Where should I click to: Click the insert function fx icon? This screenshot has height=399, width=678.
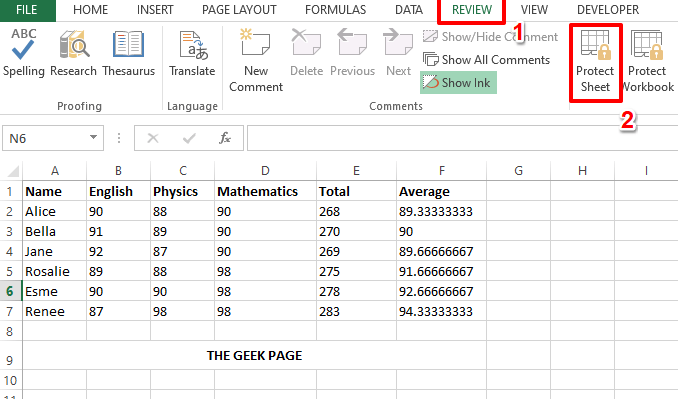[x=225, y=138]
